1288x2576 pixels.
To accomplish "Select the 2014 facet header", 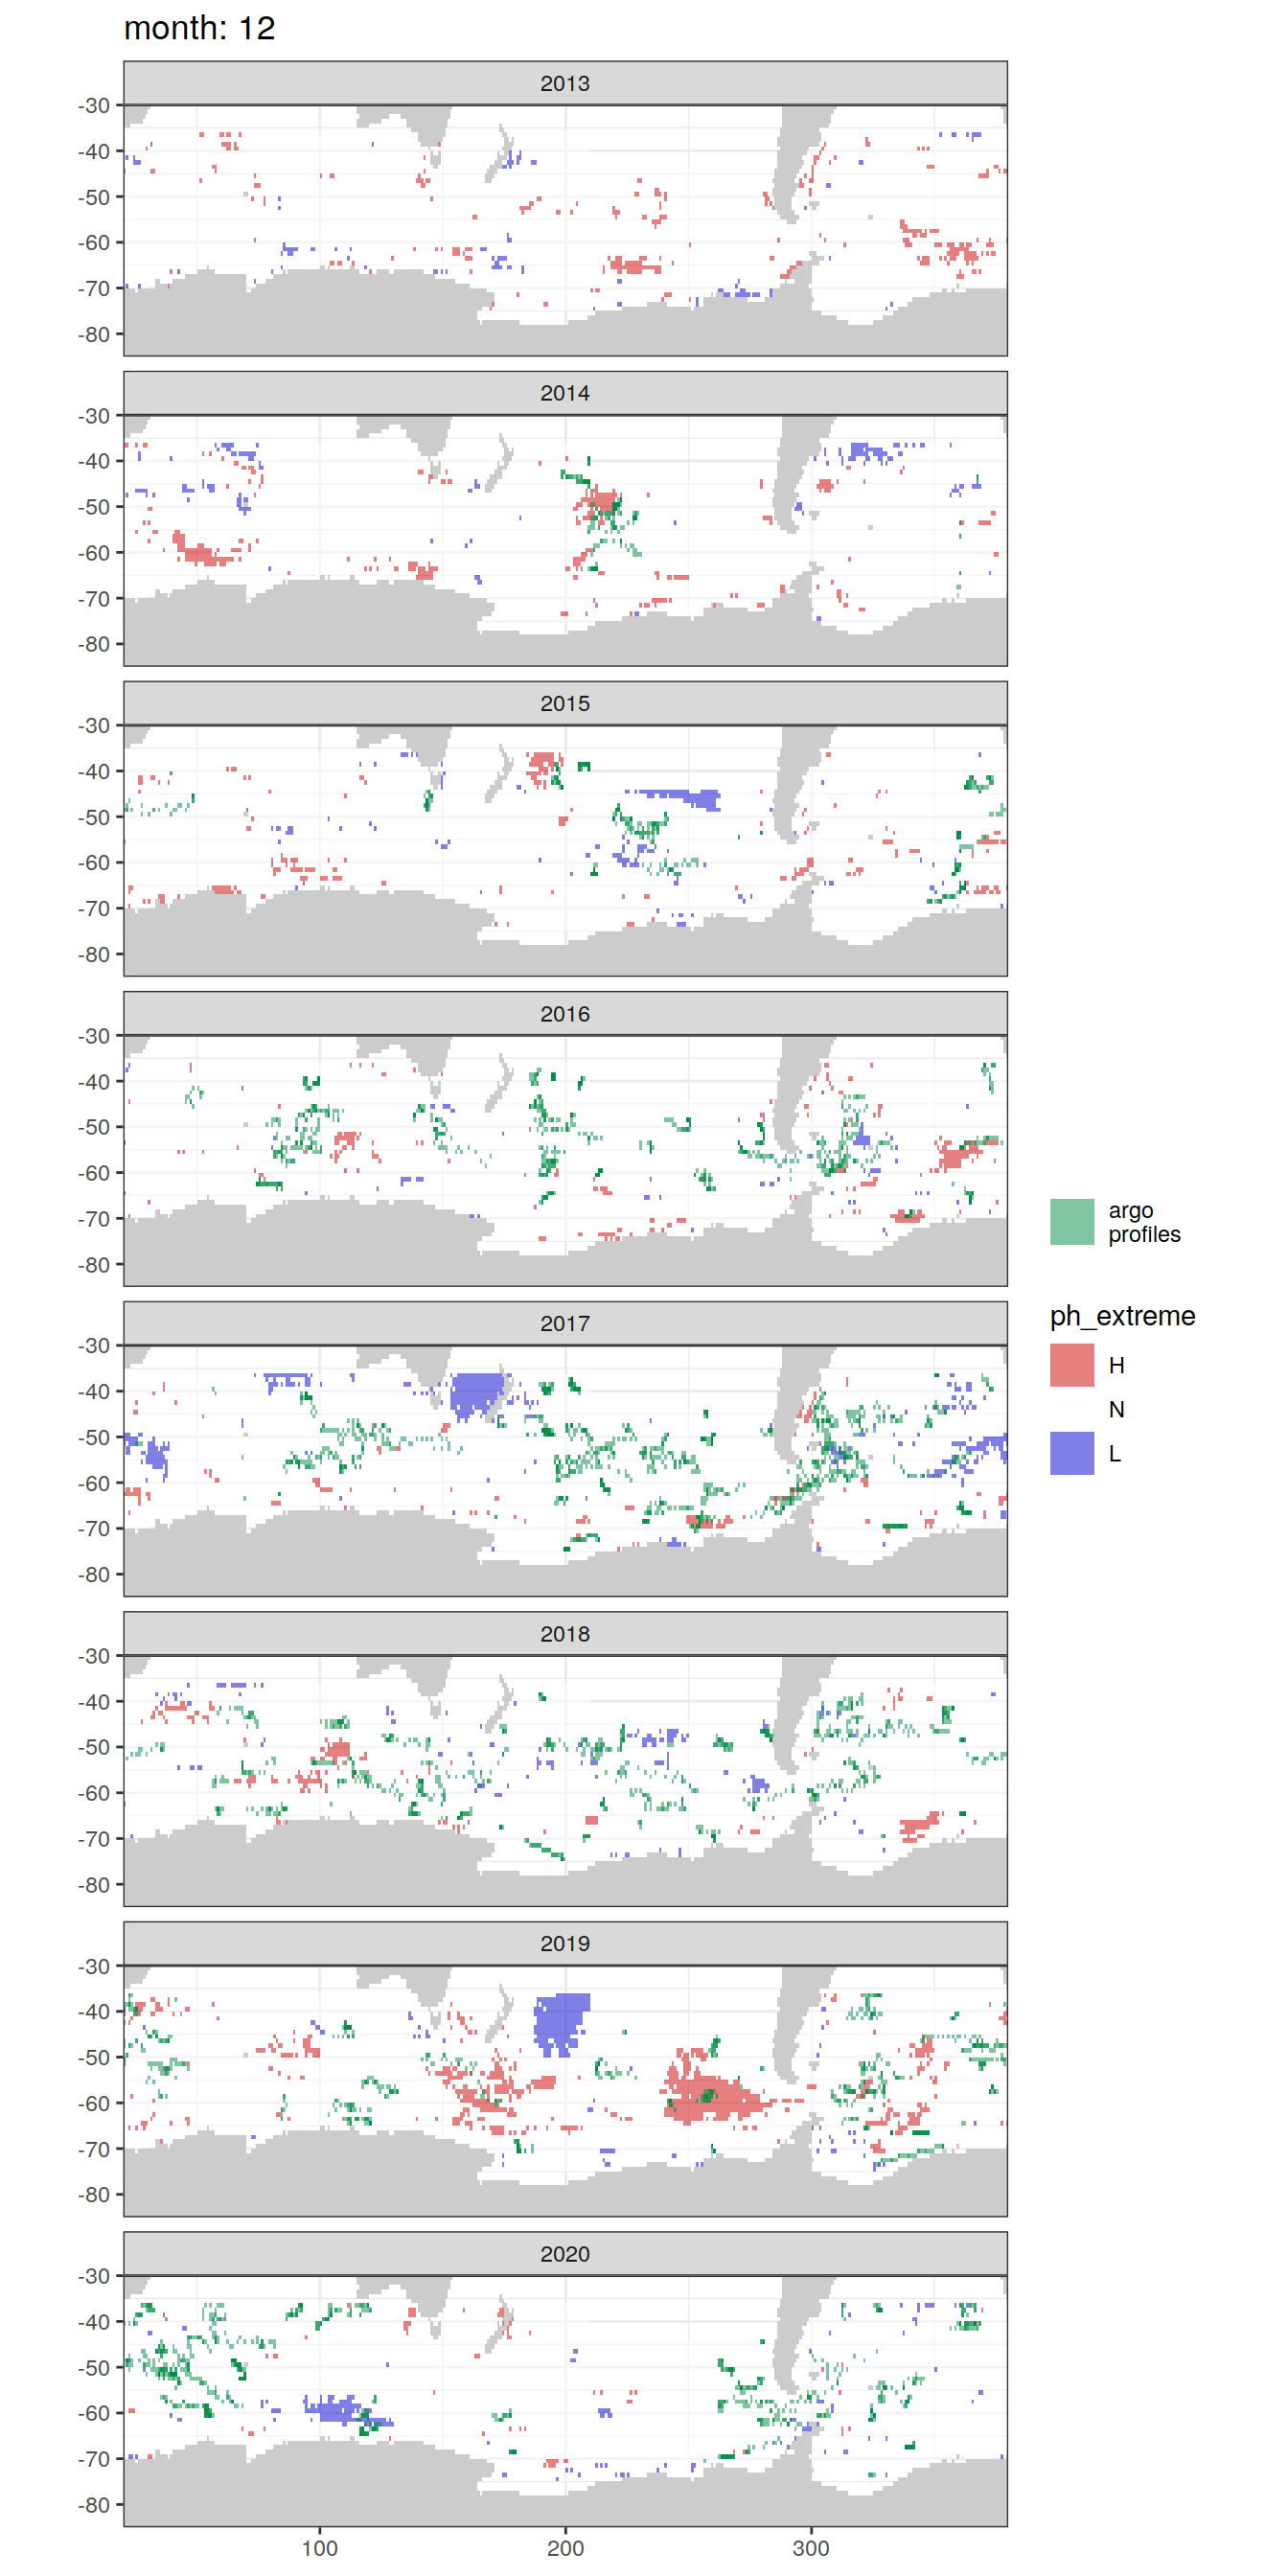I will [x=565, y=393].
